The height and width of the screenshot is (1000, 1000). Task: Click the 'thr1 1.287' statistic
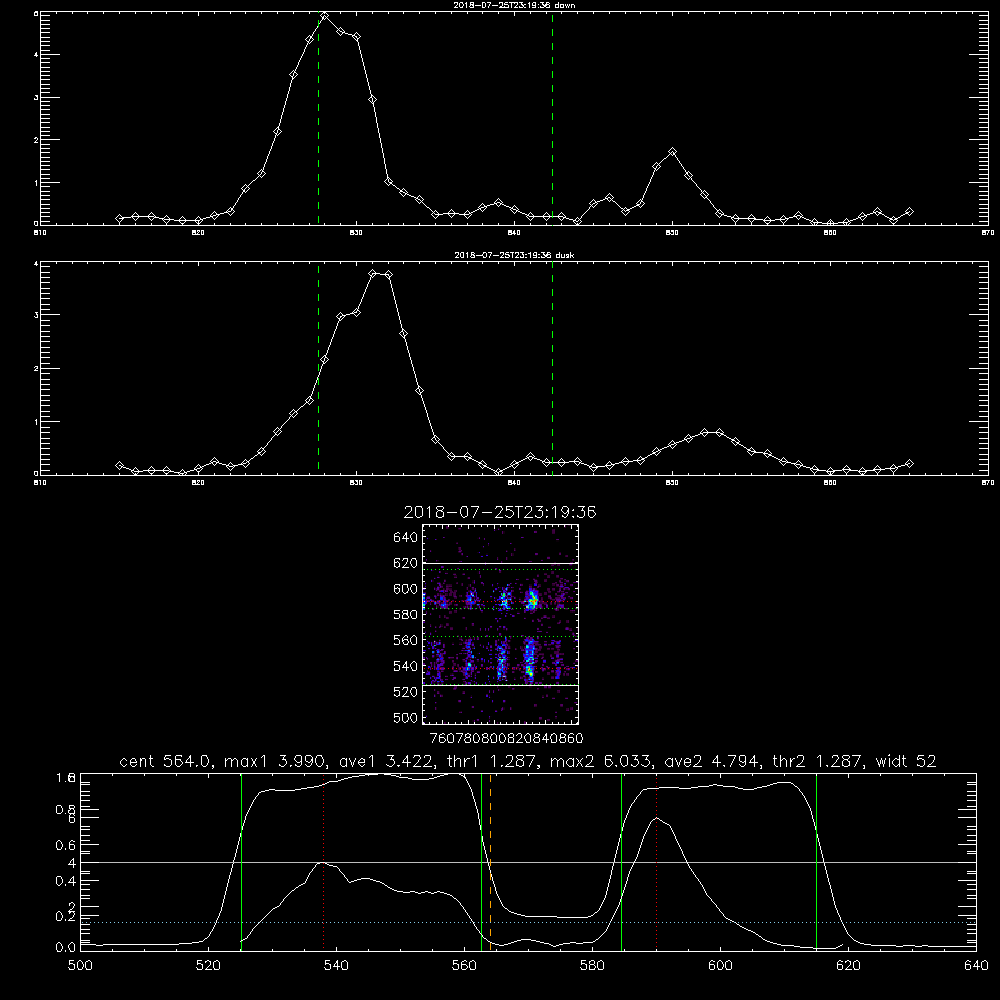494,761
